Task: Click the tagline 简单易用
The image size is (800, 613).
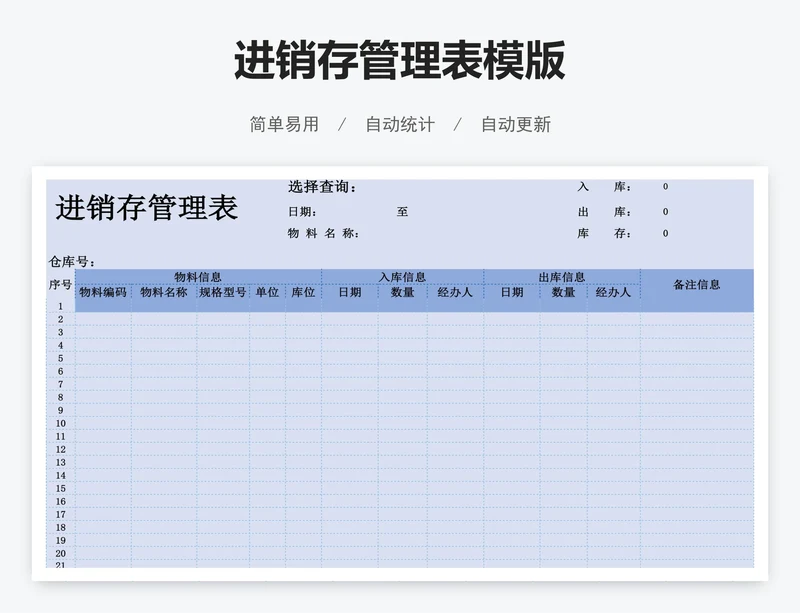Action: pos(284,125)
